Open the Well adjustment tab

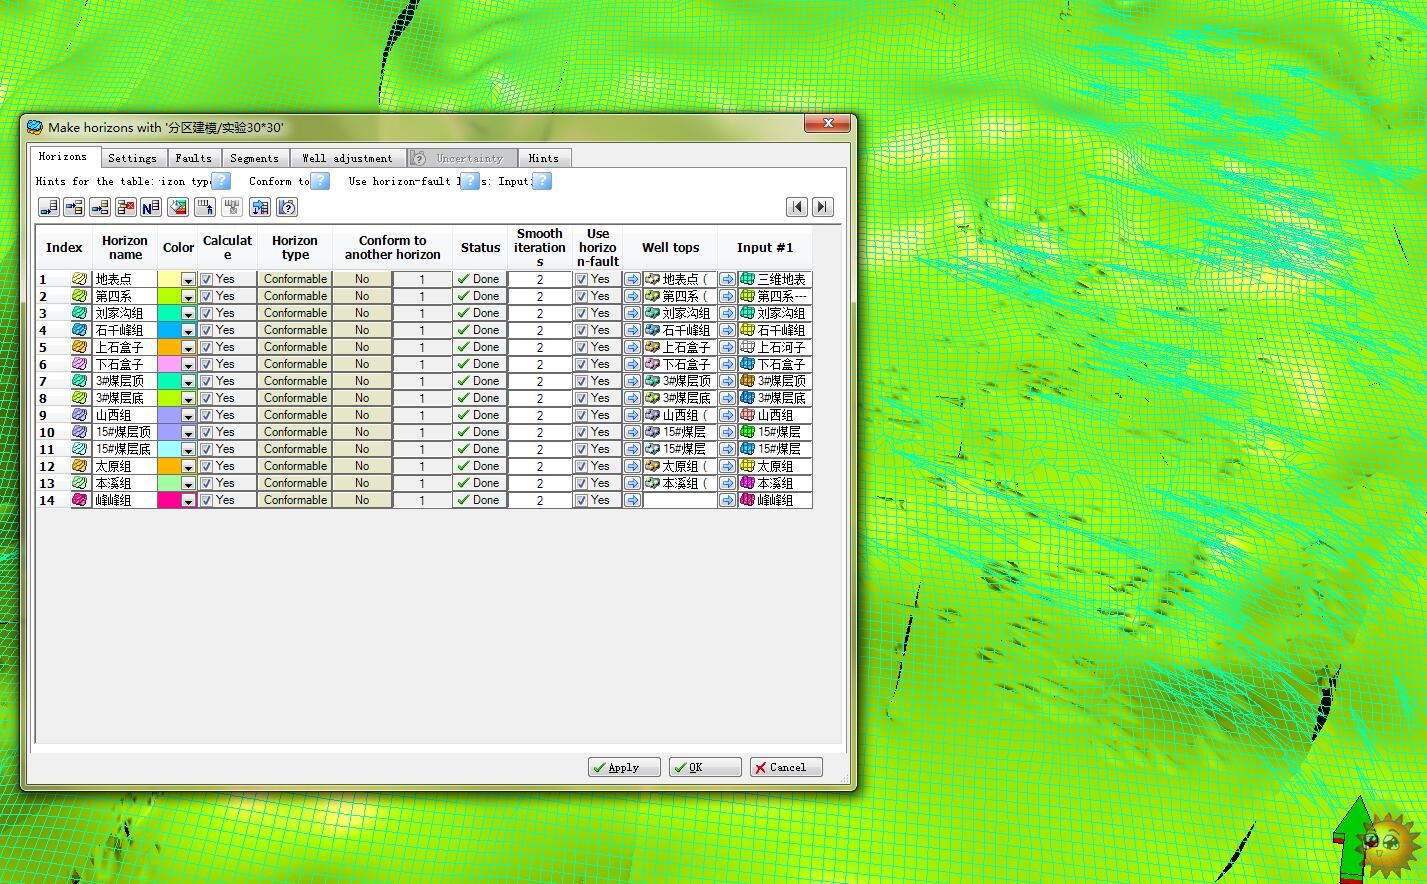pyautogui.click(x=347, y=158)
